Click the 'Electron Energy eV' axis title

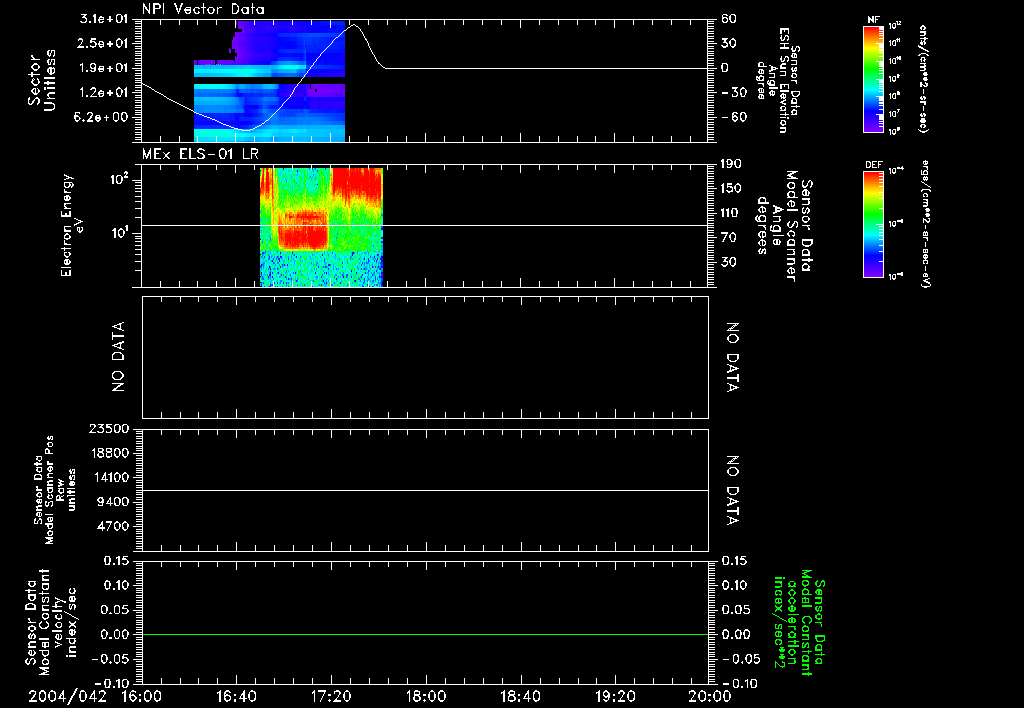coord(72,225)
